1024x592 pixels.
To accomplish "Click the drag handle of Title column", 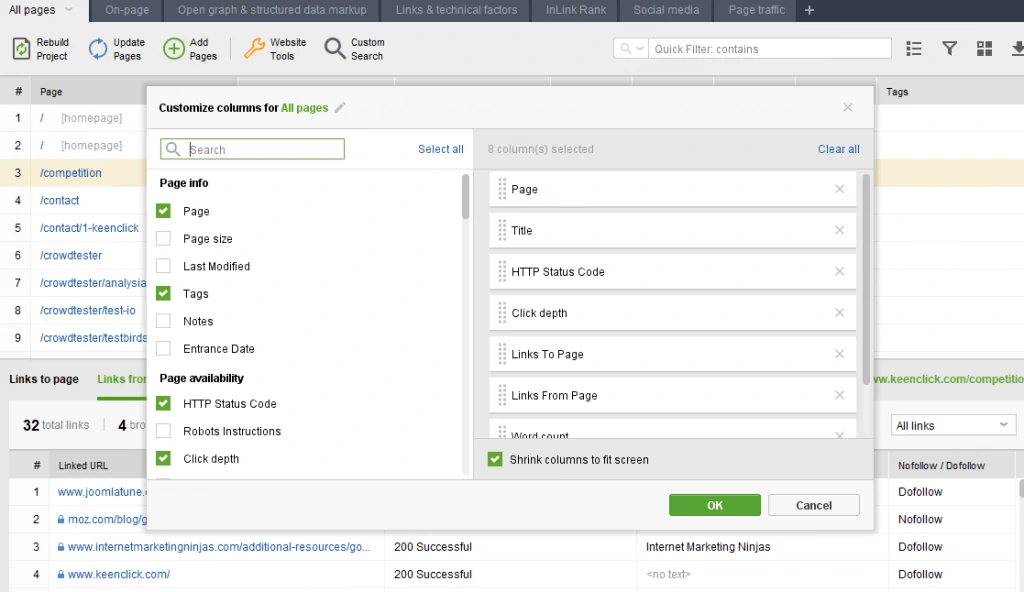I will [502, 230].
